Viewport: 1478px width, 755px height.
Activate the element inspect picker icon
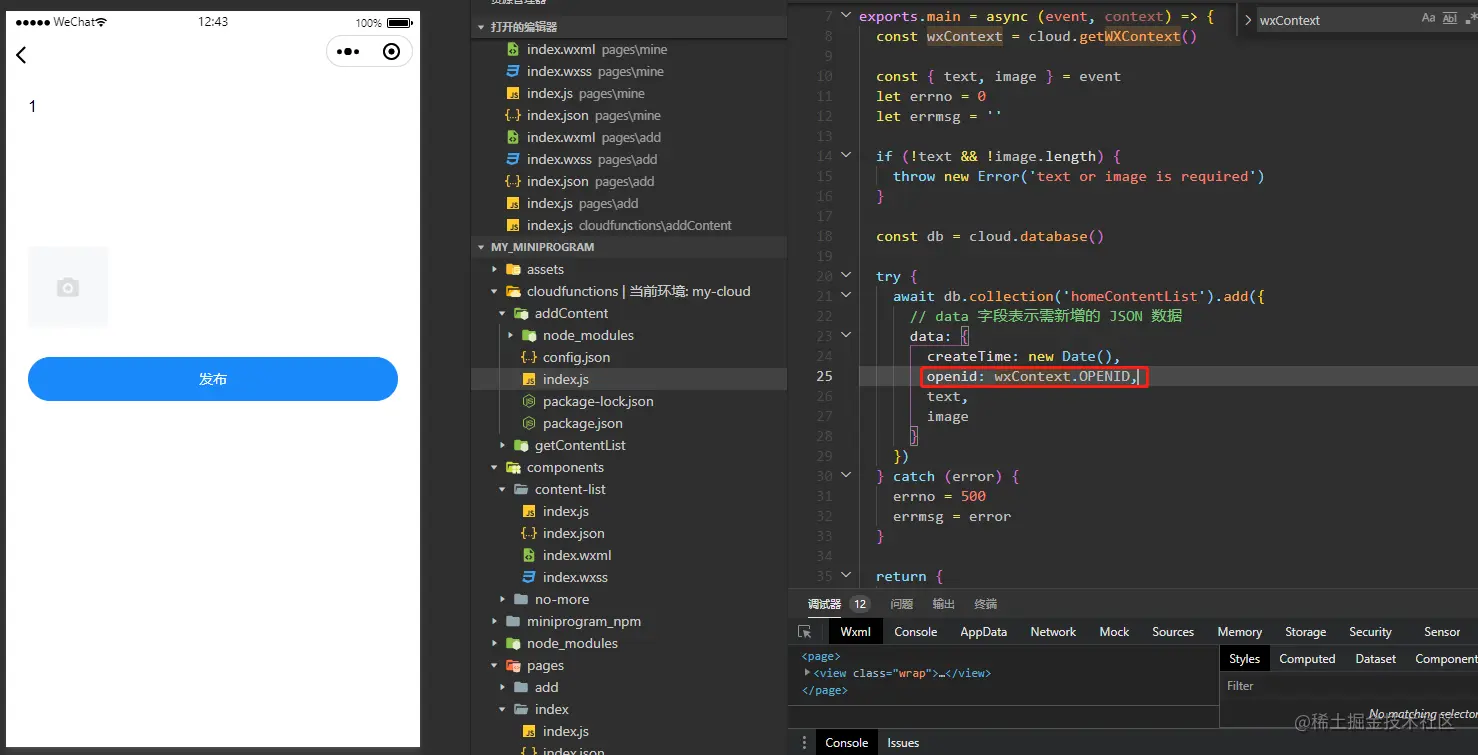point(805,632)
